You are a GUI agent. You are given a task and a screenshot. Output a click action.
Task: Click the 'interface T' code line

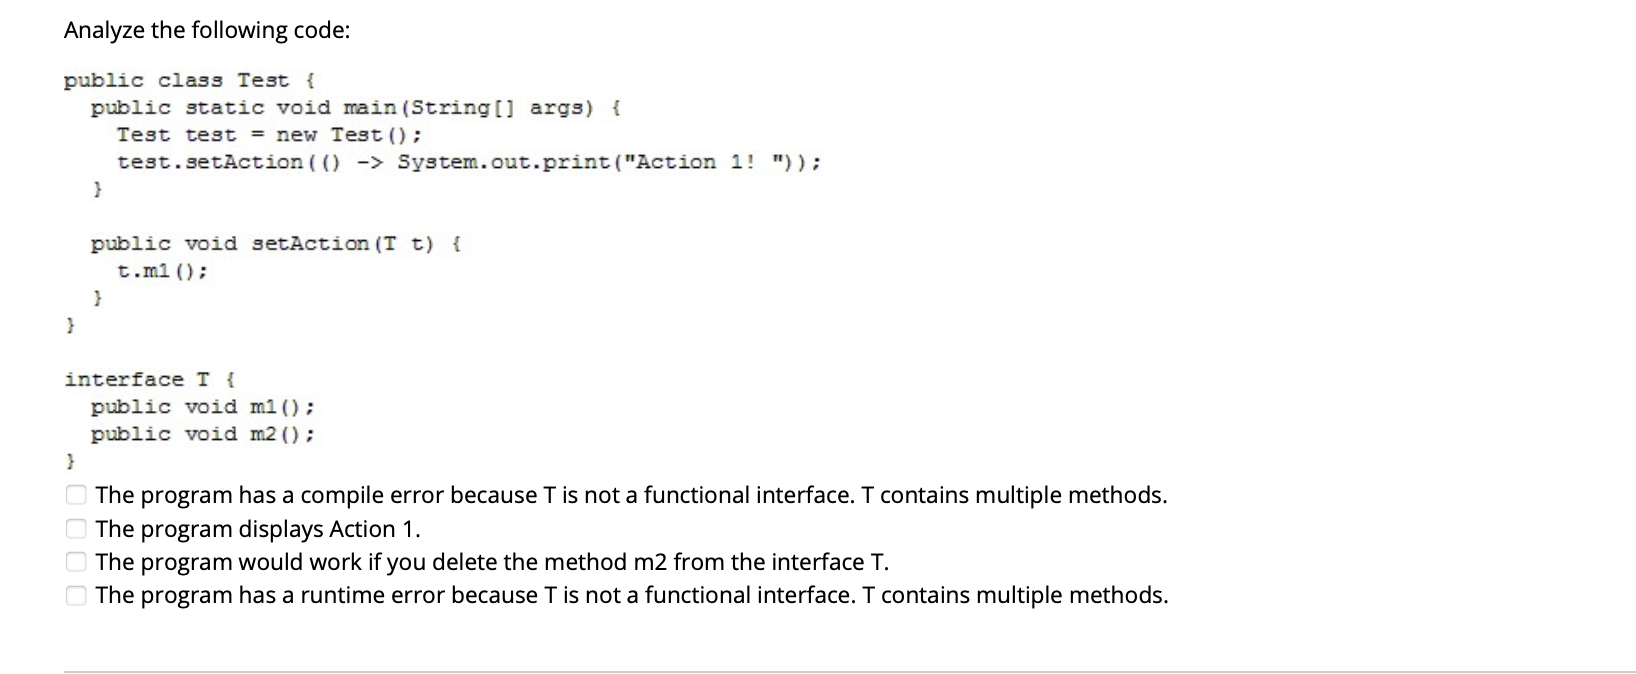pyautogui.click(x=148, y=378)
